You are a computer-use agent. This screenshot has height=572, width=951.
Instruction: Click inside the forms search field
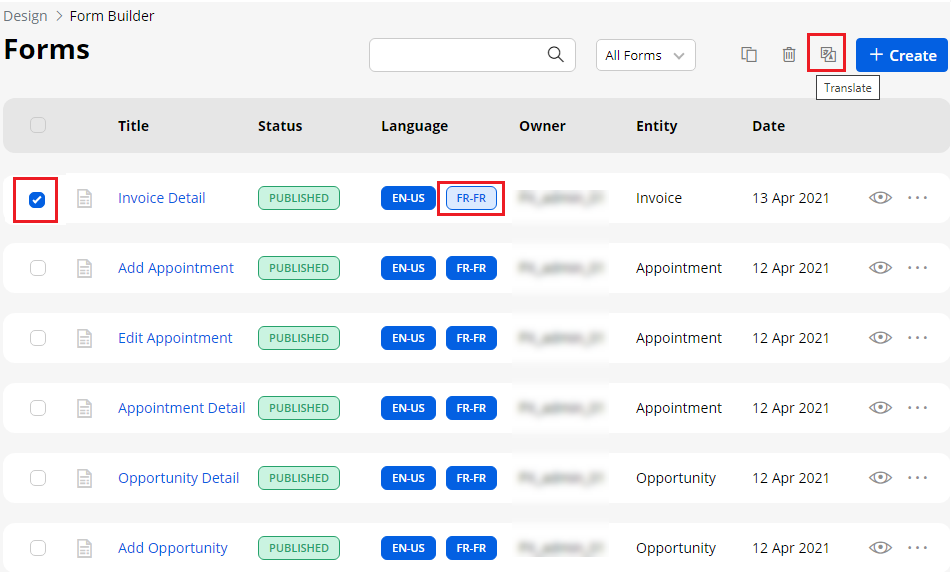coord(455,55)
